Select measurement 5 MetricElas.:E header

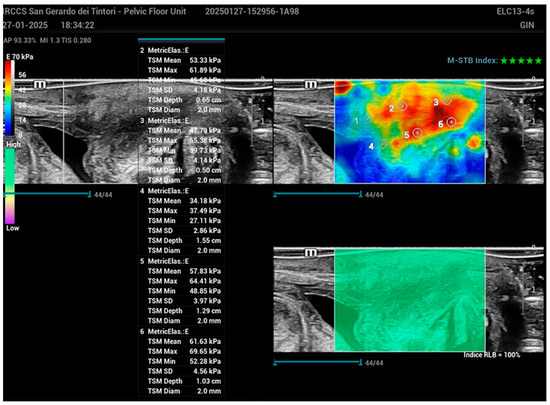[164, 261]
